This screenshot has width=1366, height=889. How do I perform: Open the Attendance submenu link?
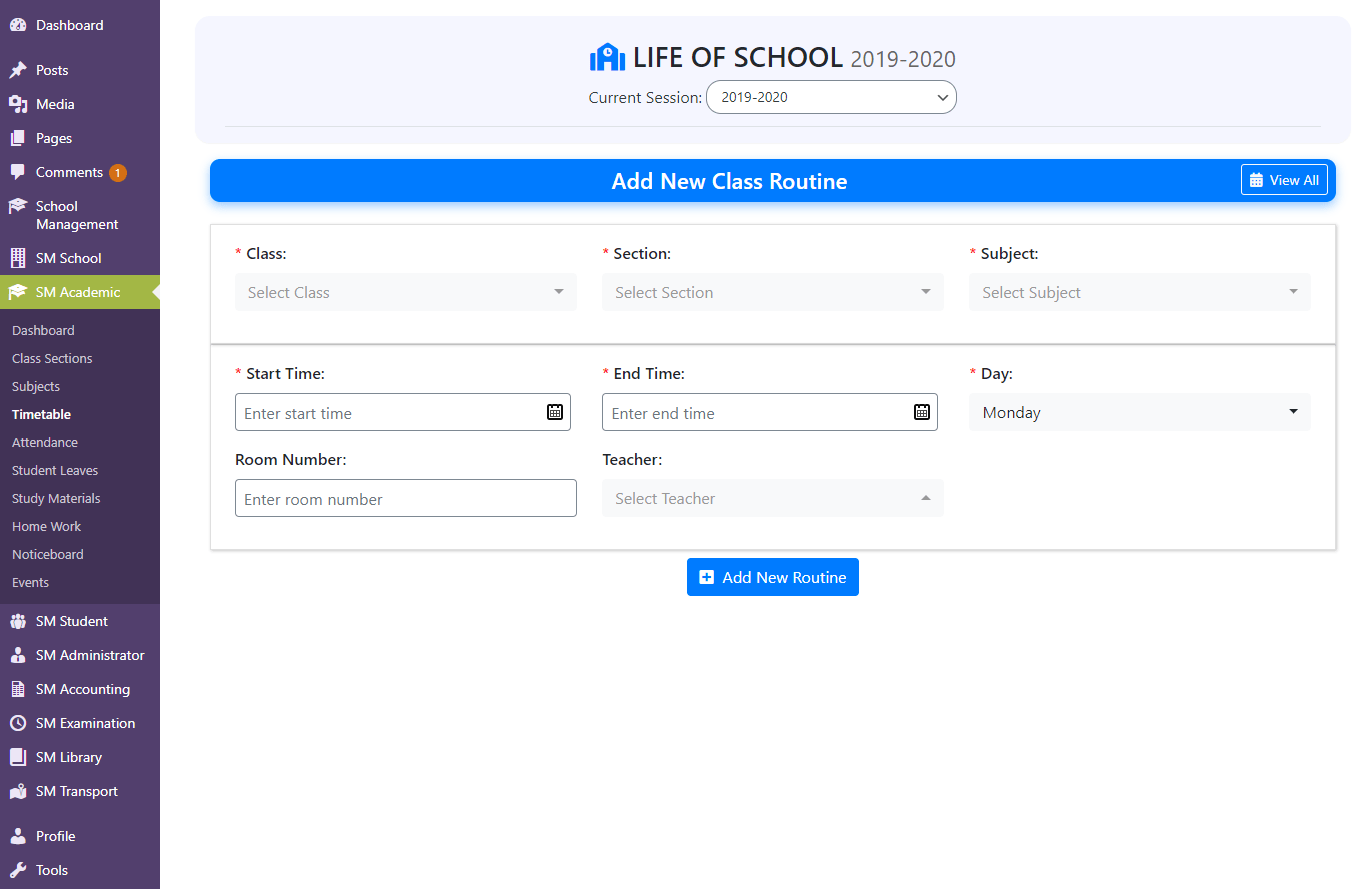coord(45,442)
